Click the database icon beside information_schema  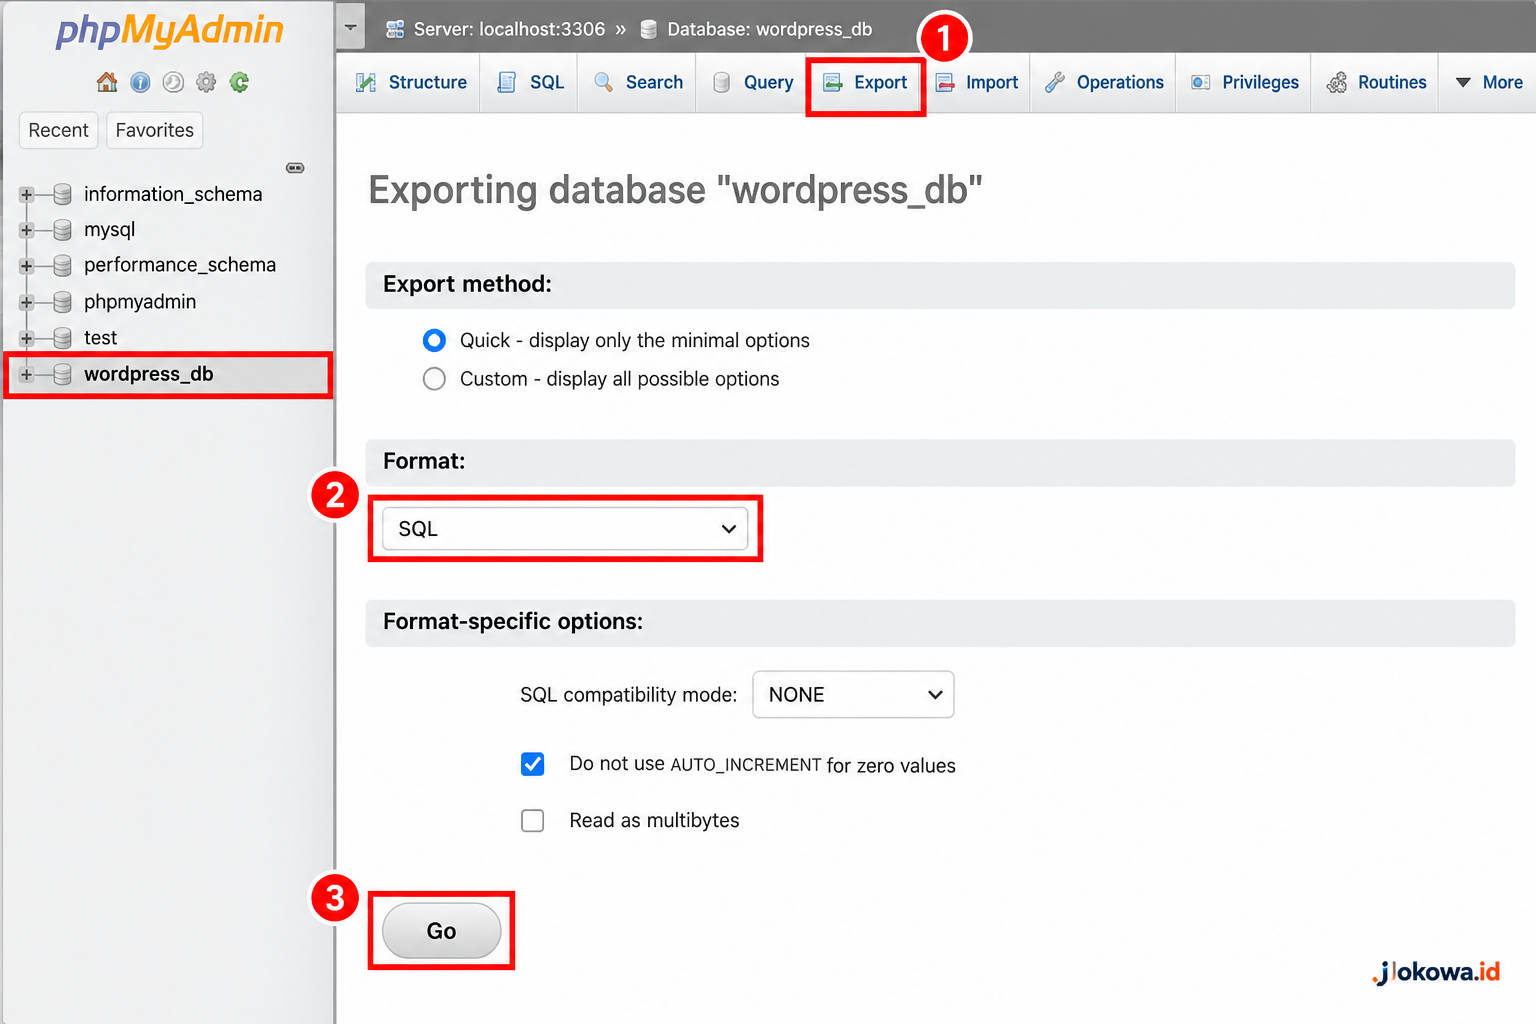point(62,194)
